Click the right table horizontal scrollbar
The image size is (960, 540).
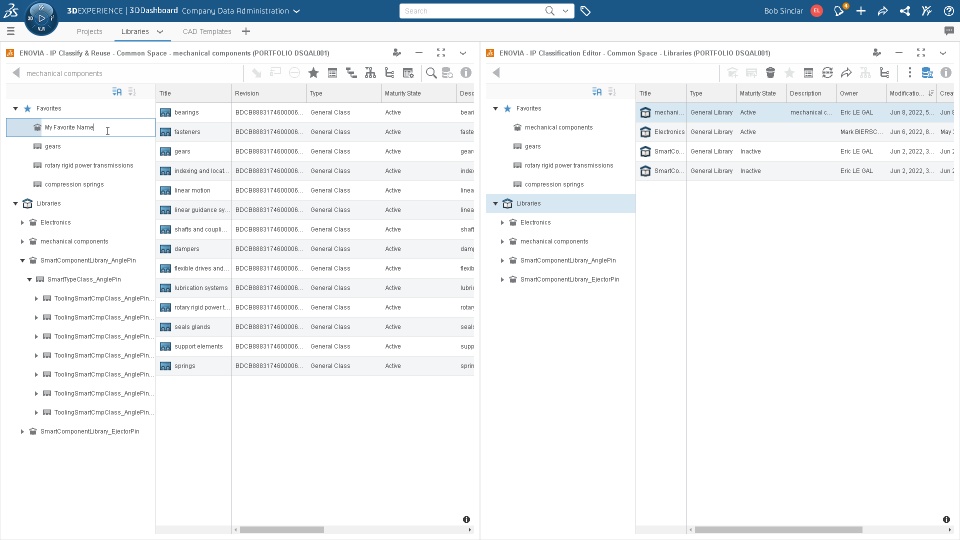click(779, 530)
